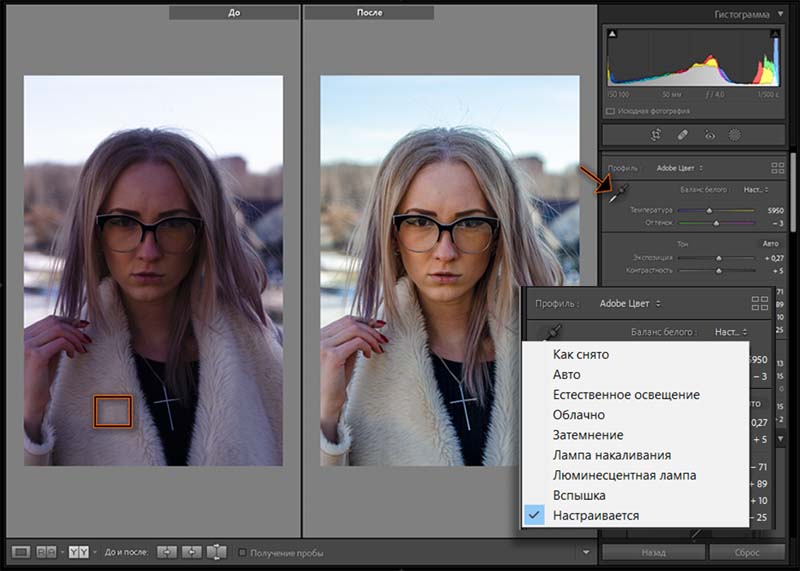The height and width of the screenshot is (571, 800).
Task: Select the Radial filter tool icon
Action: (736, 133)
